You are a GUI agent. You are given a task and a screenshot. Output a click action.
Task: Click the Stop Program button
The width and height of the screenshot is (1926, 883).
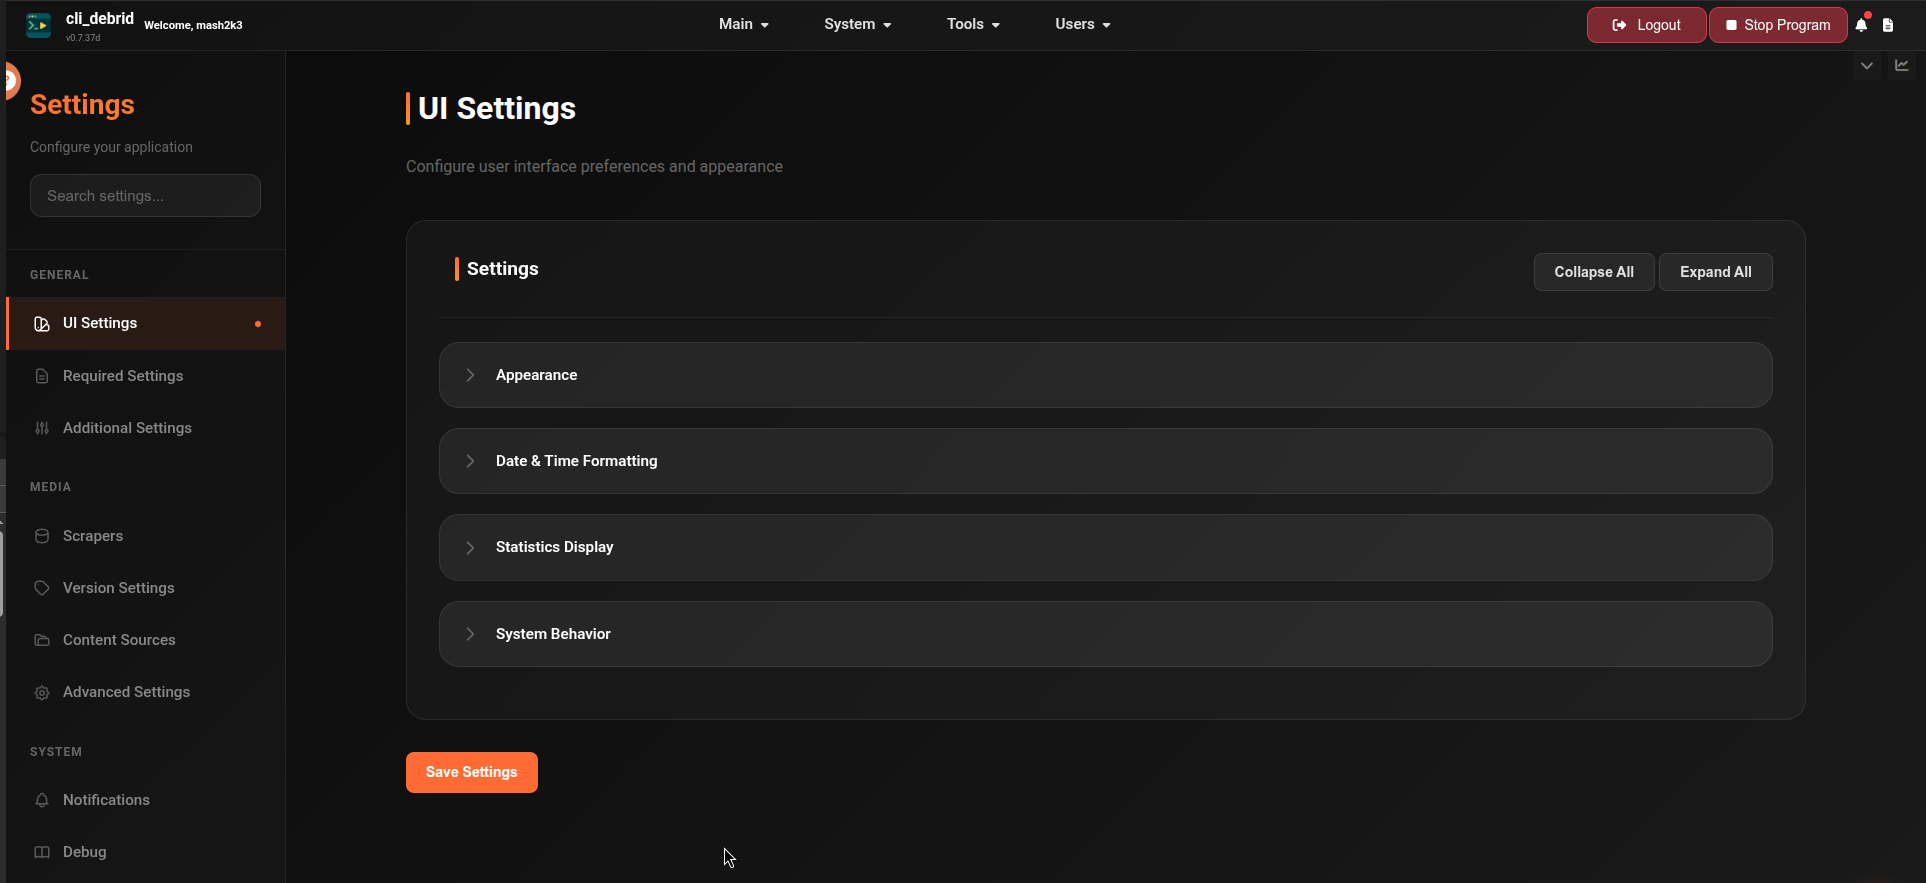1778,25
